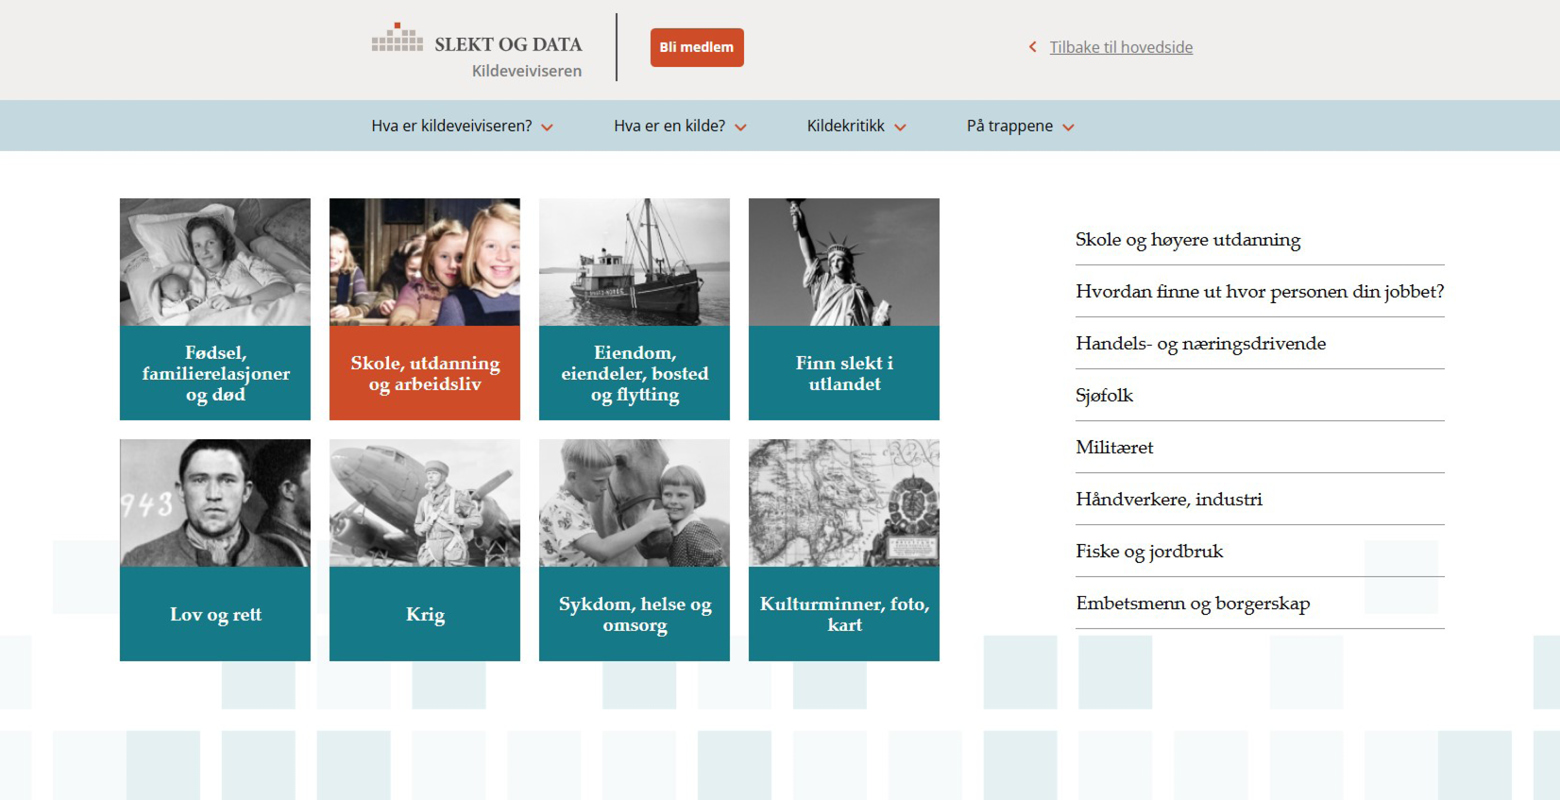The height and width of the screenshot is (800, 1560).
Task: Click the mother and baby photo thumbnail
Action: [x=215, y=262]
